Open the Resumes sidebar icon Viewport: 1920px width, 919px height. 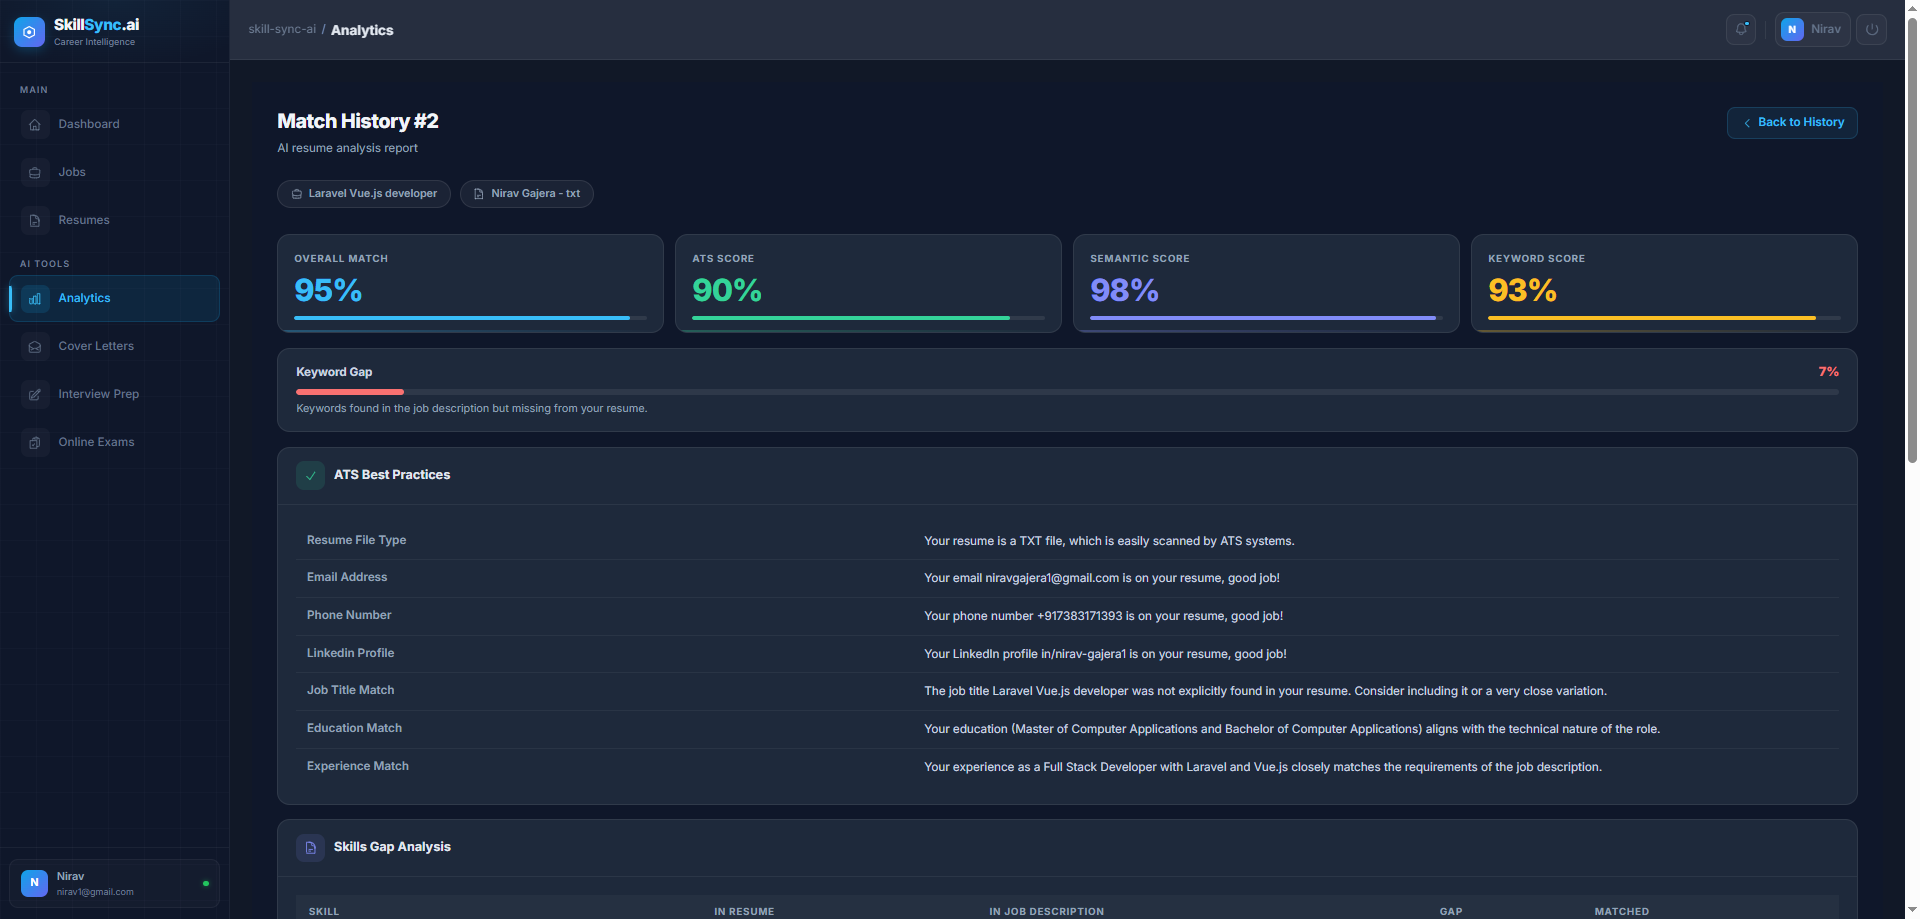point(35,221)
